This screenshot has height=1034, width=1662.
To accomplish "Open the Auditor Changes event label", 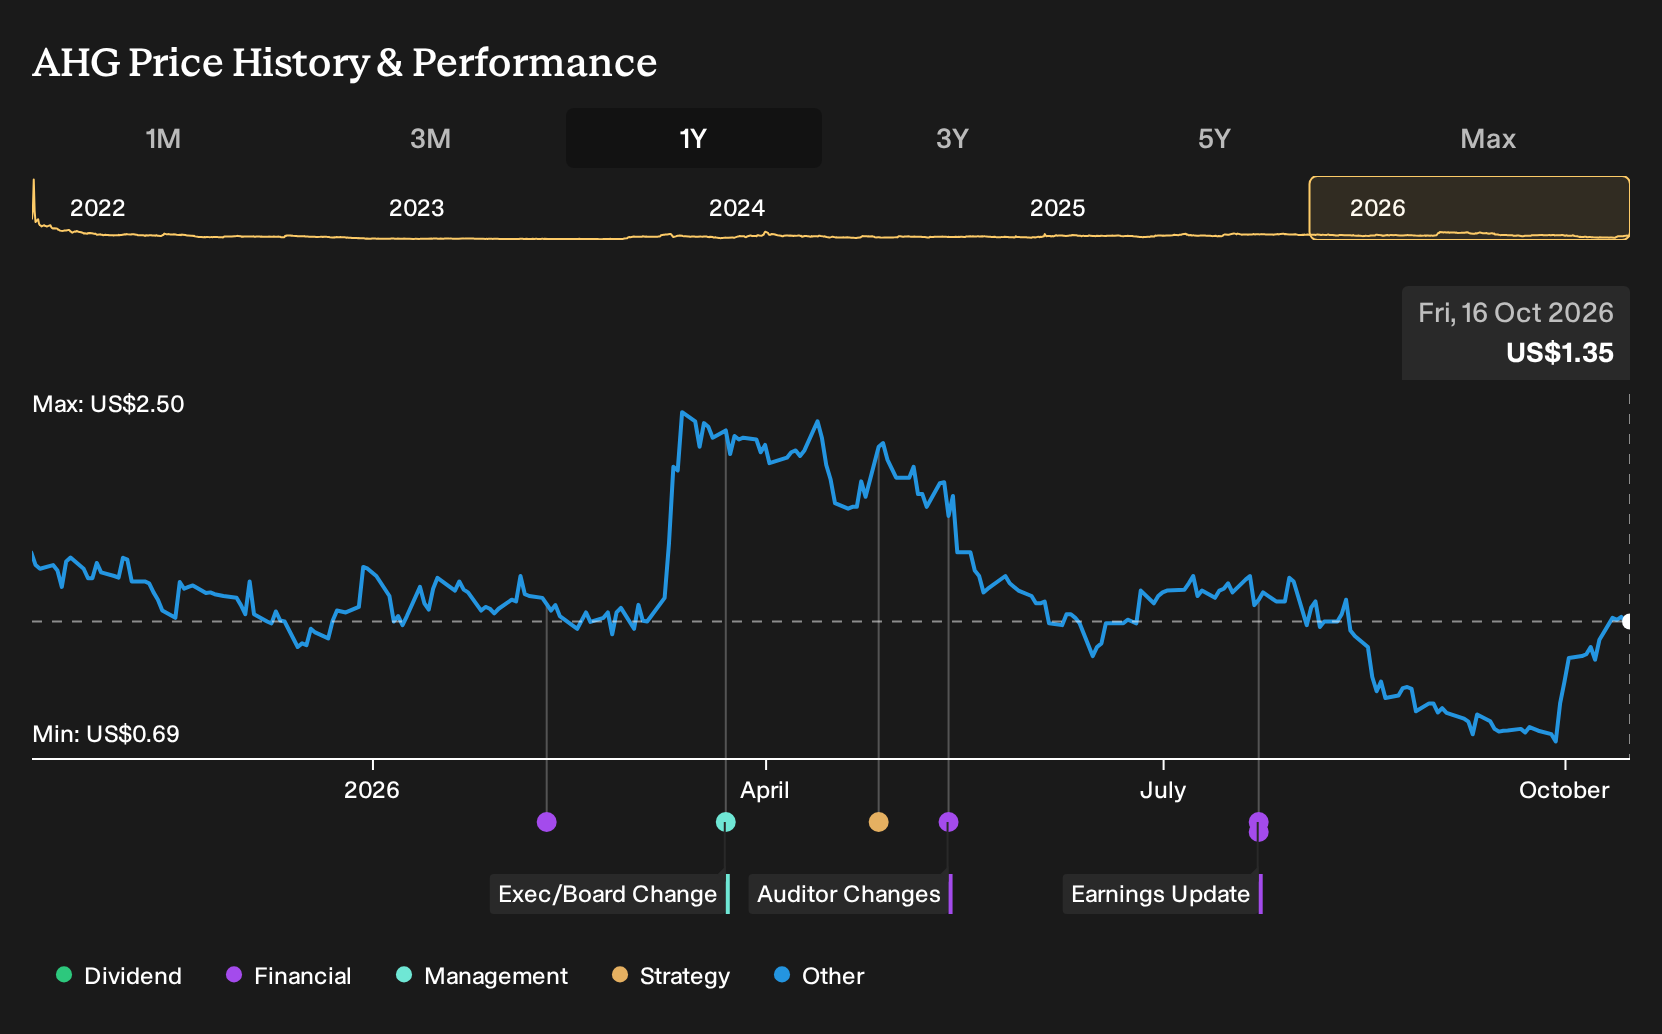I will click(851, 894).
